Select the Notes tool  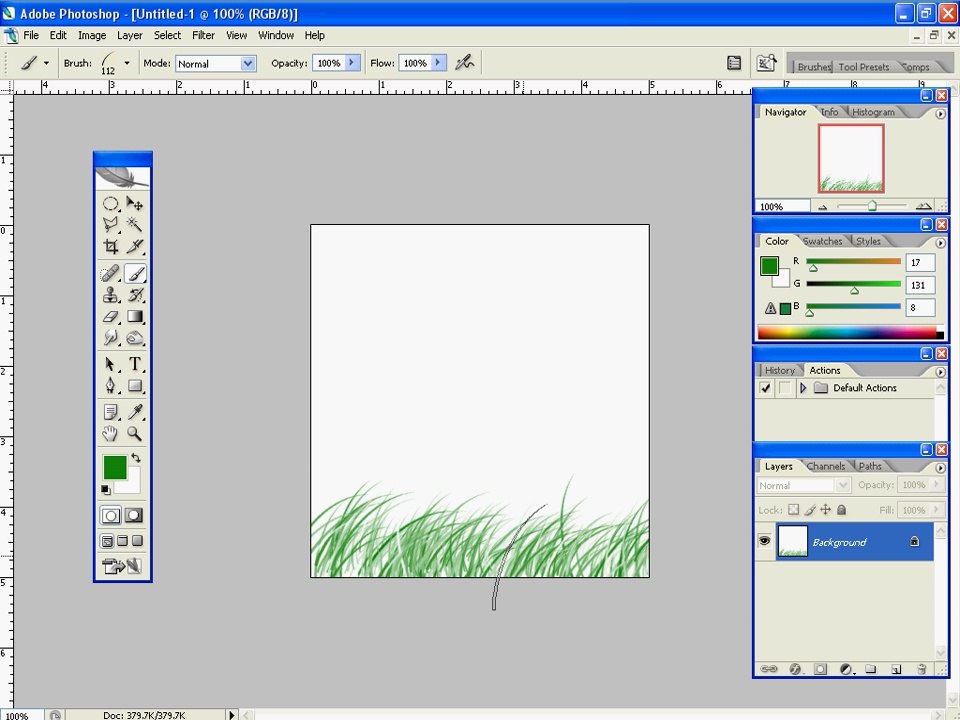coord(110,412)
